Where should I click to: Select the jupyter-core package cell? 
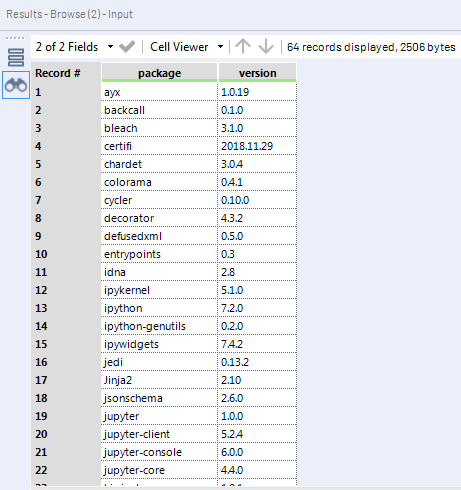pos(159,470)
